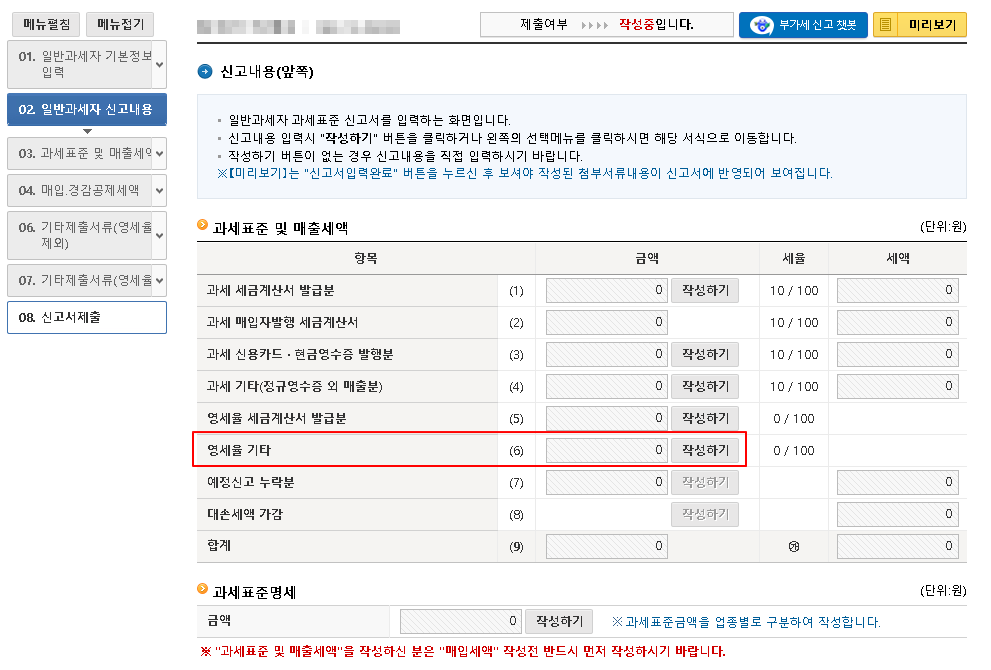
Task: Click the 세액 field for 과세 신용카드·현금영수증 발행분
Action: (897, 355)
